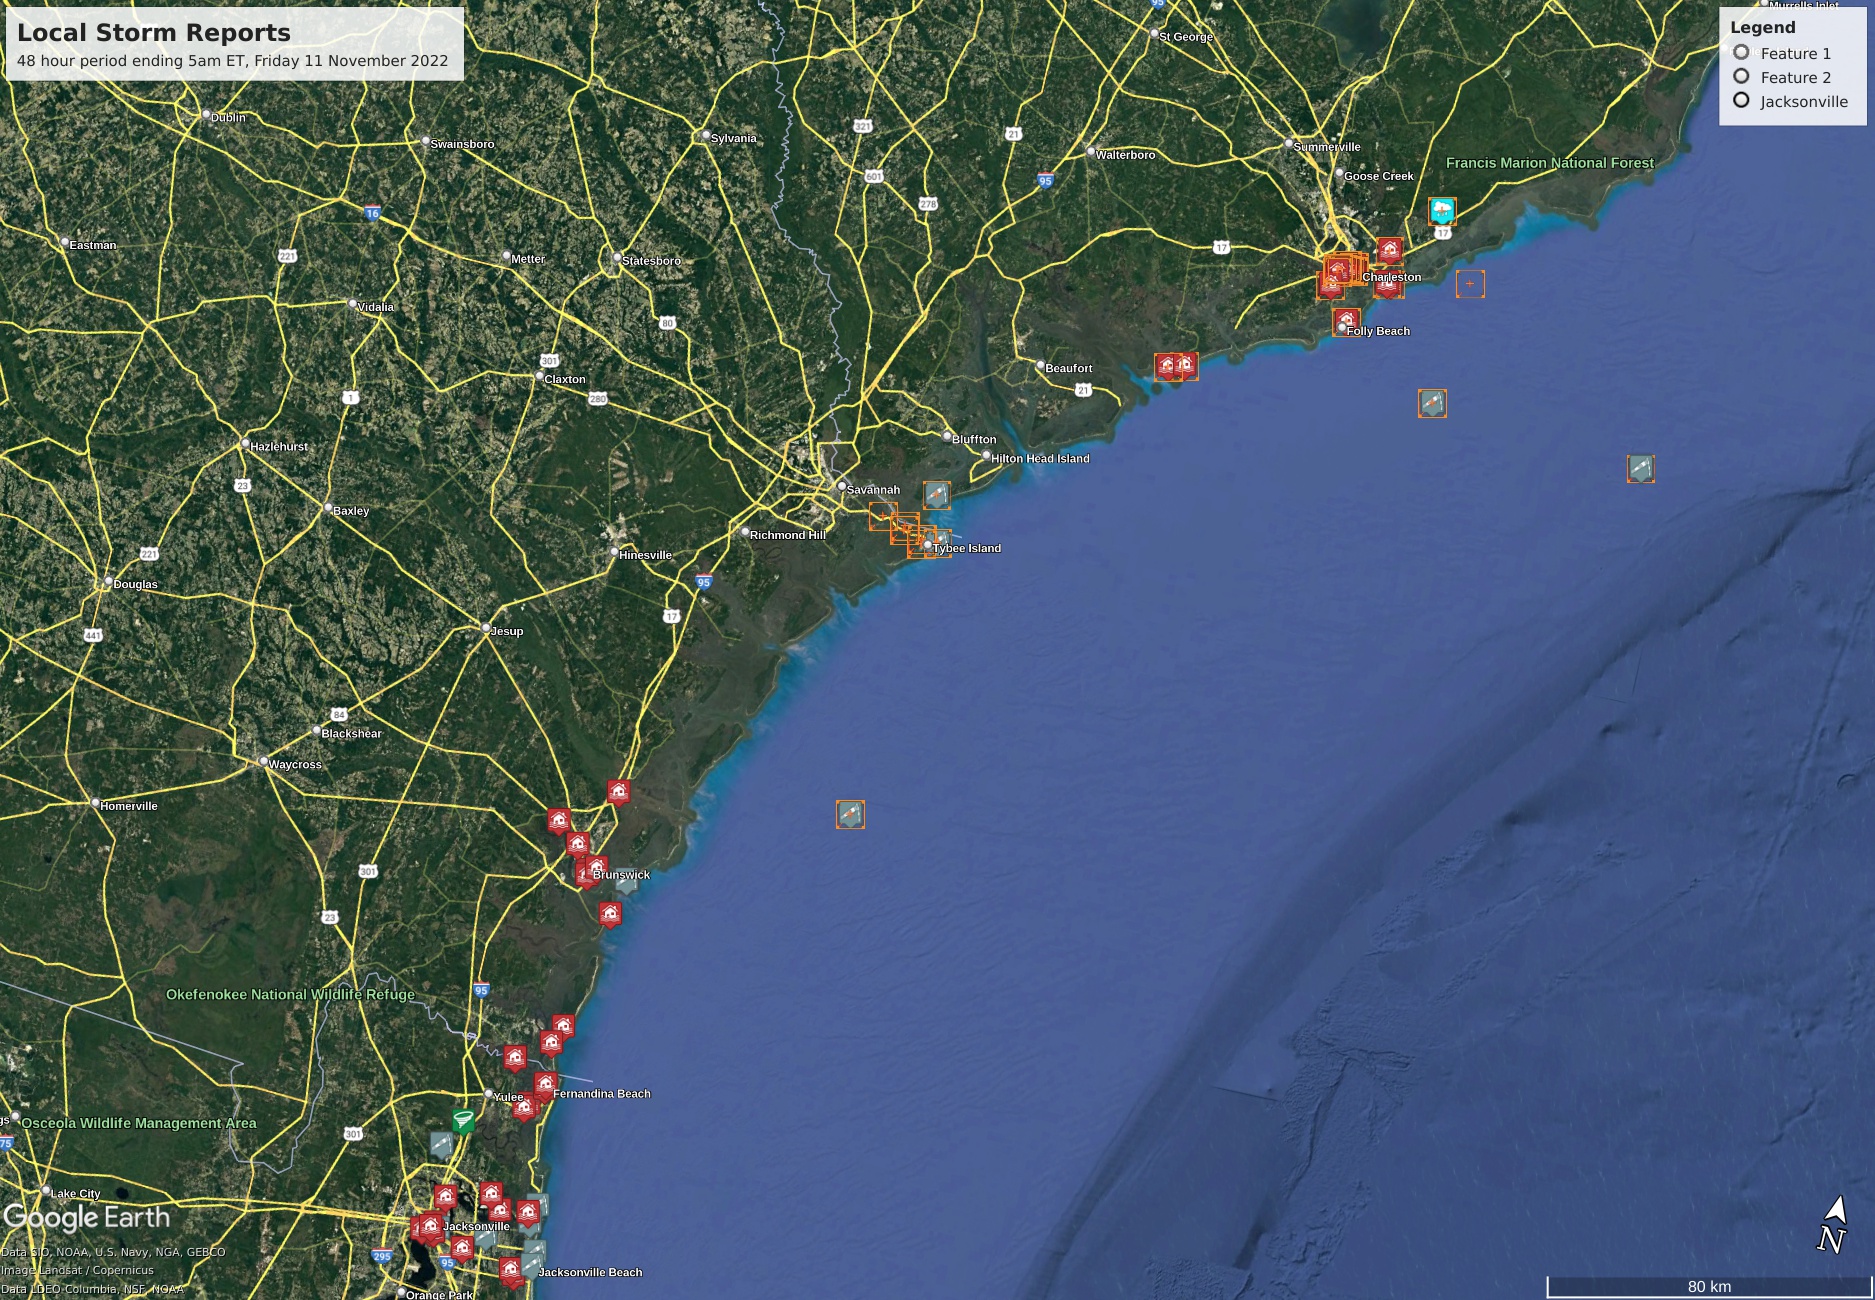Select the cyan rain cloud marker by Route 17
This screenshot has width=1875, height=1300.
point(1441,211)
